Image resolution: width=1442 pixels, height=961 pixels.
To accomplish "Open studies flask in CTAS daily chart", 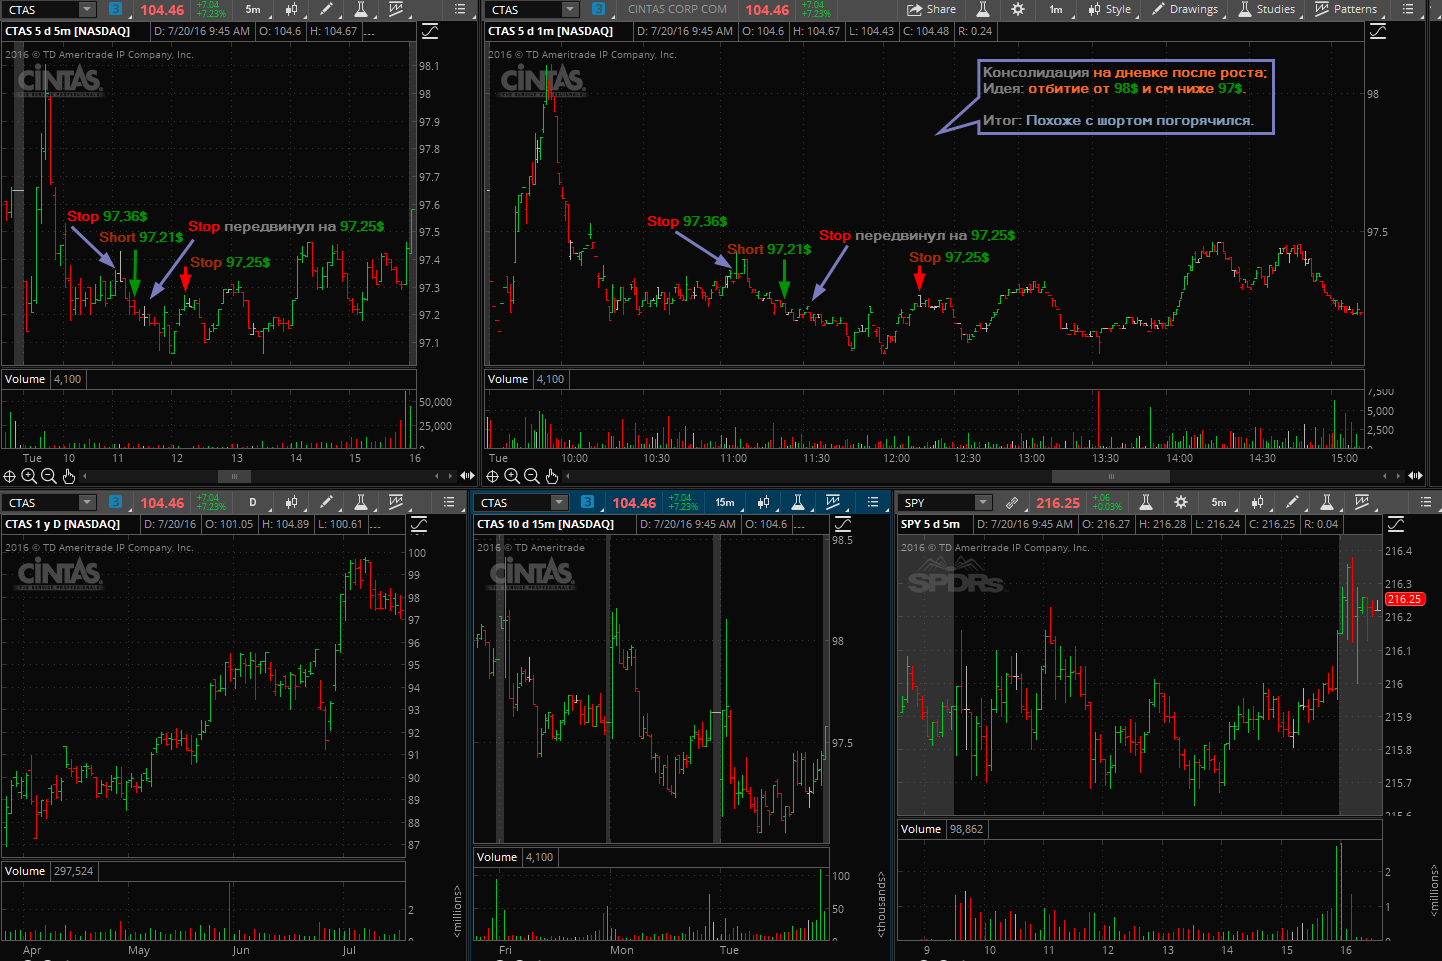I will 361,502.
